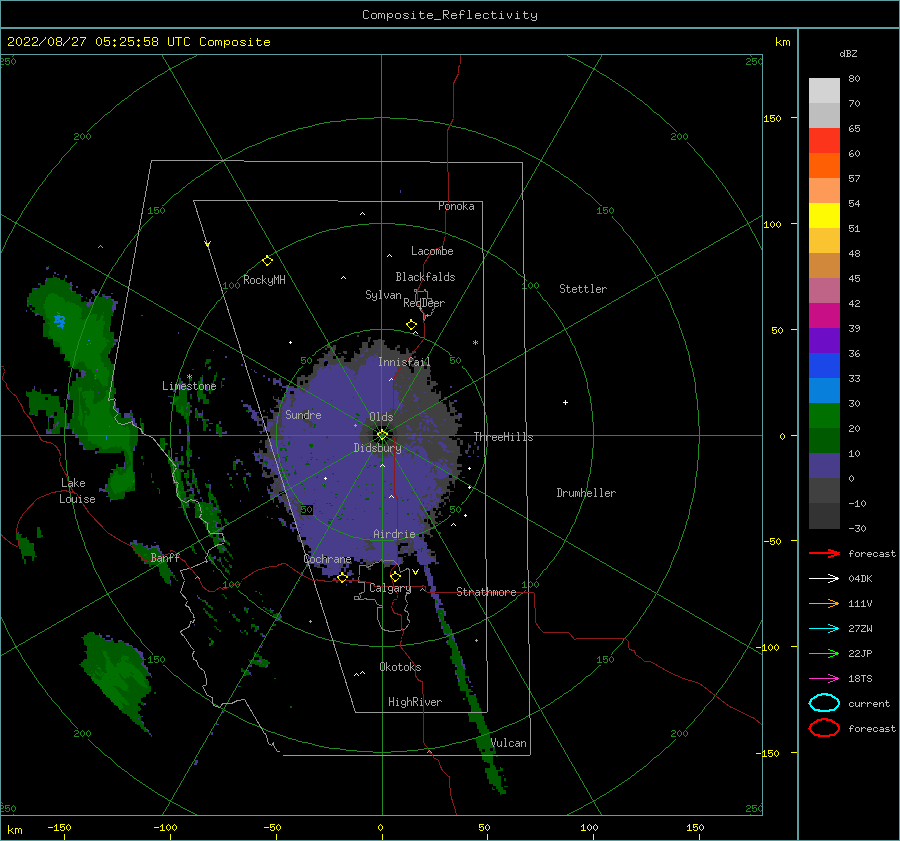Click the cyan 27ZW arrow icon
Viewport: 900px width, 841px height.
click(824, 629)
